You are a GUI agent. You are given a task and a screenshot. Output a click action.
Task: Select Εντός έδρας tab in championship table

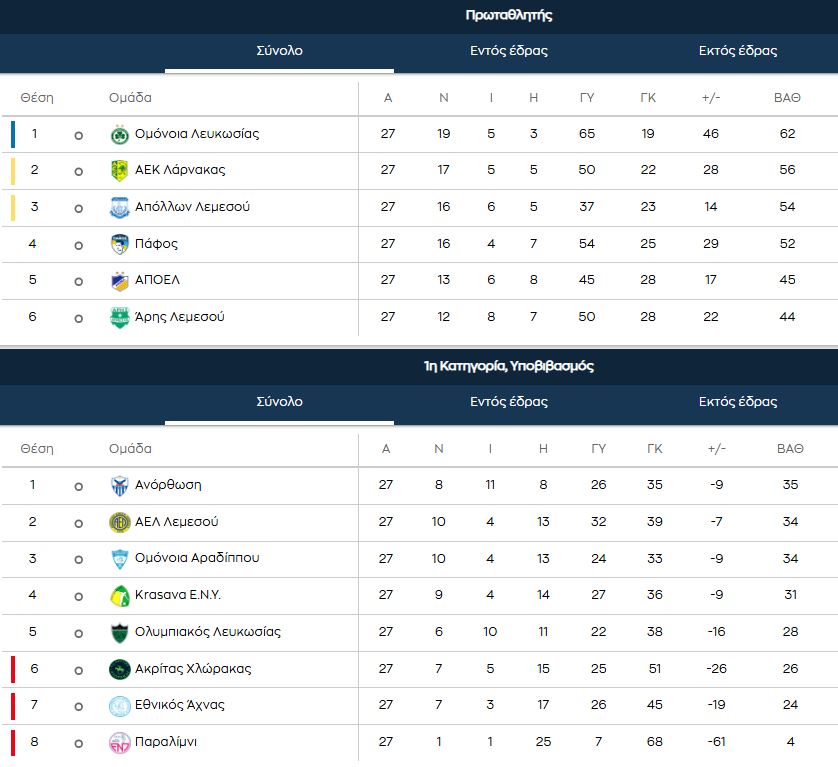click(x=509, y=51)
